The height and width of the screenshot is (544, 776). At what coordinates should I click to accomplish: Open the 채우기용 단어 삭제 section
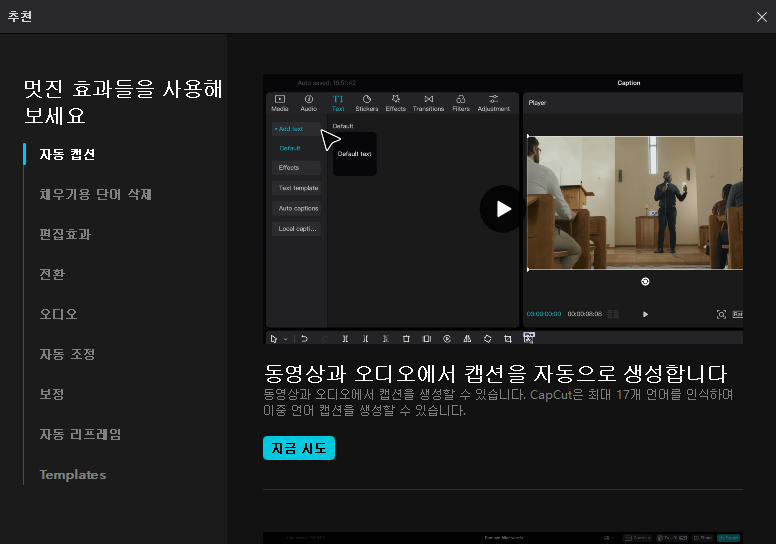click(96, 195)
